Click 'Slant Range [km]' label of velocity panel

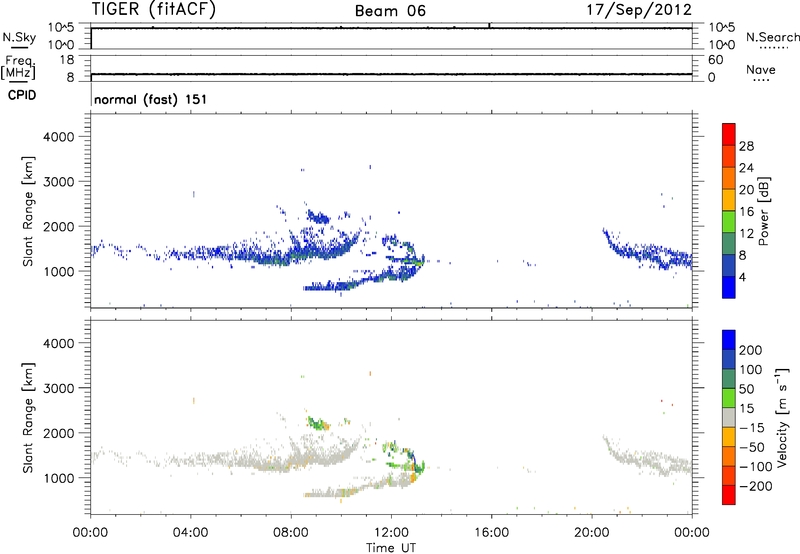[x=28, y=418]
